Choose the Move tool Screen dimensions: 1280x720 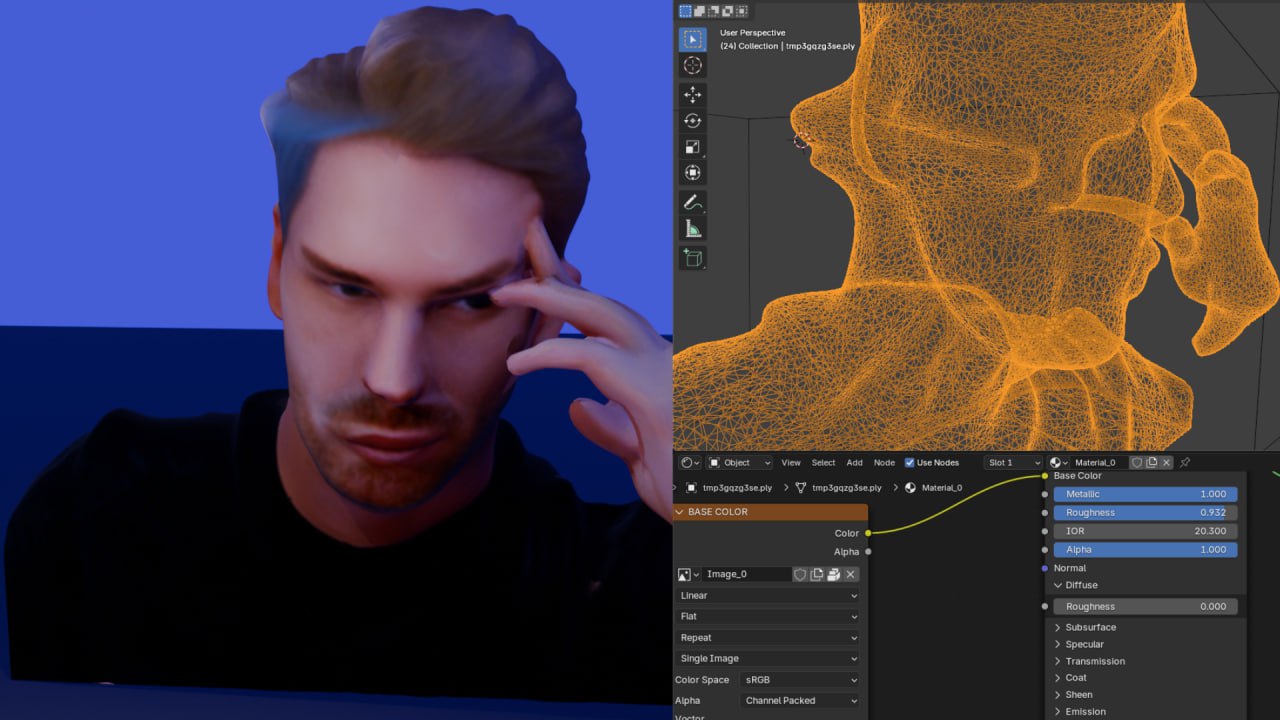point(692,95)
